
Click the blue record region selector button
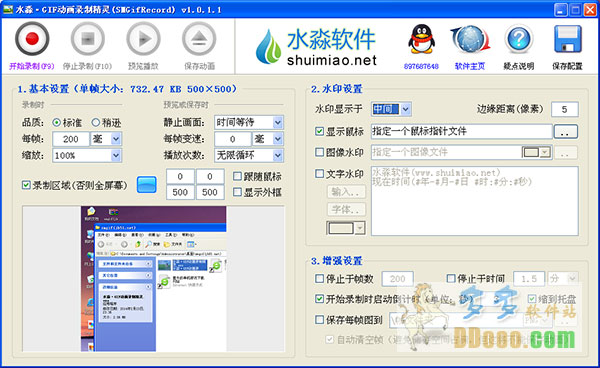coord(147,185)
